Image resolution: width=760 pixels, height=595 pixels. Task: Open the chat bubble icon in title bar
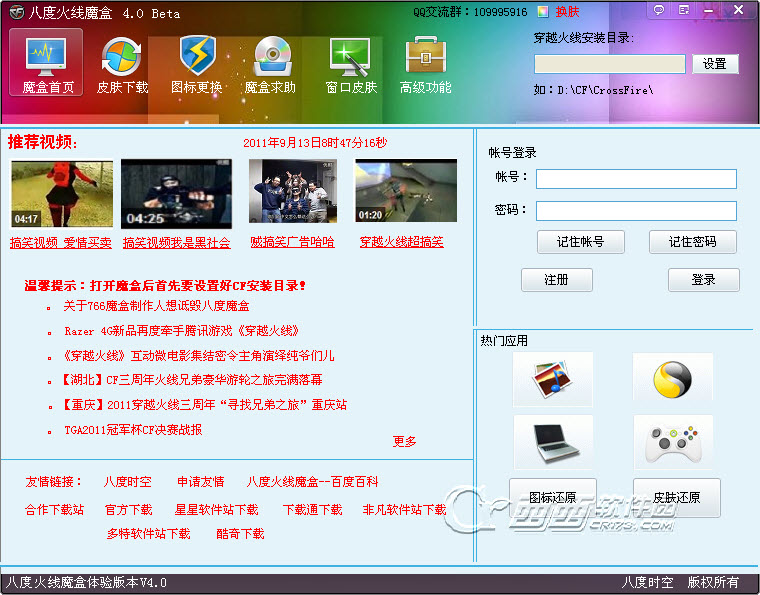(659, 10)
